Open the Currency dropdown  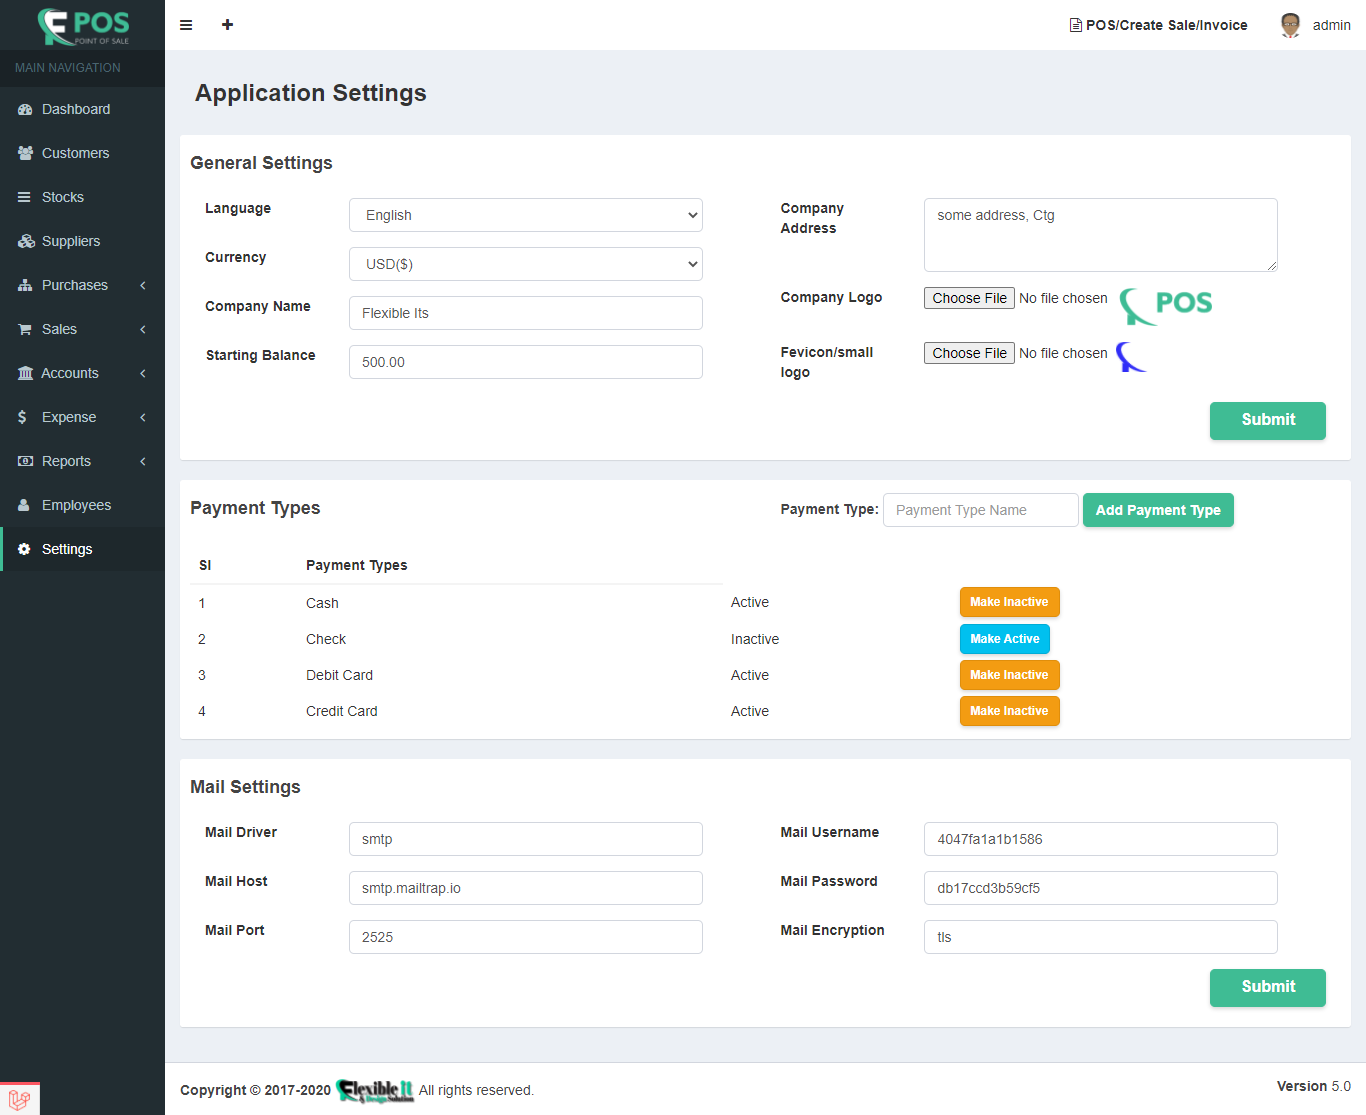[x=525, y=263]
